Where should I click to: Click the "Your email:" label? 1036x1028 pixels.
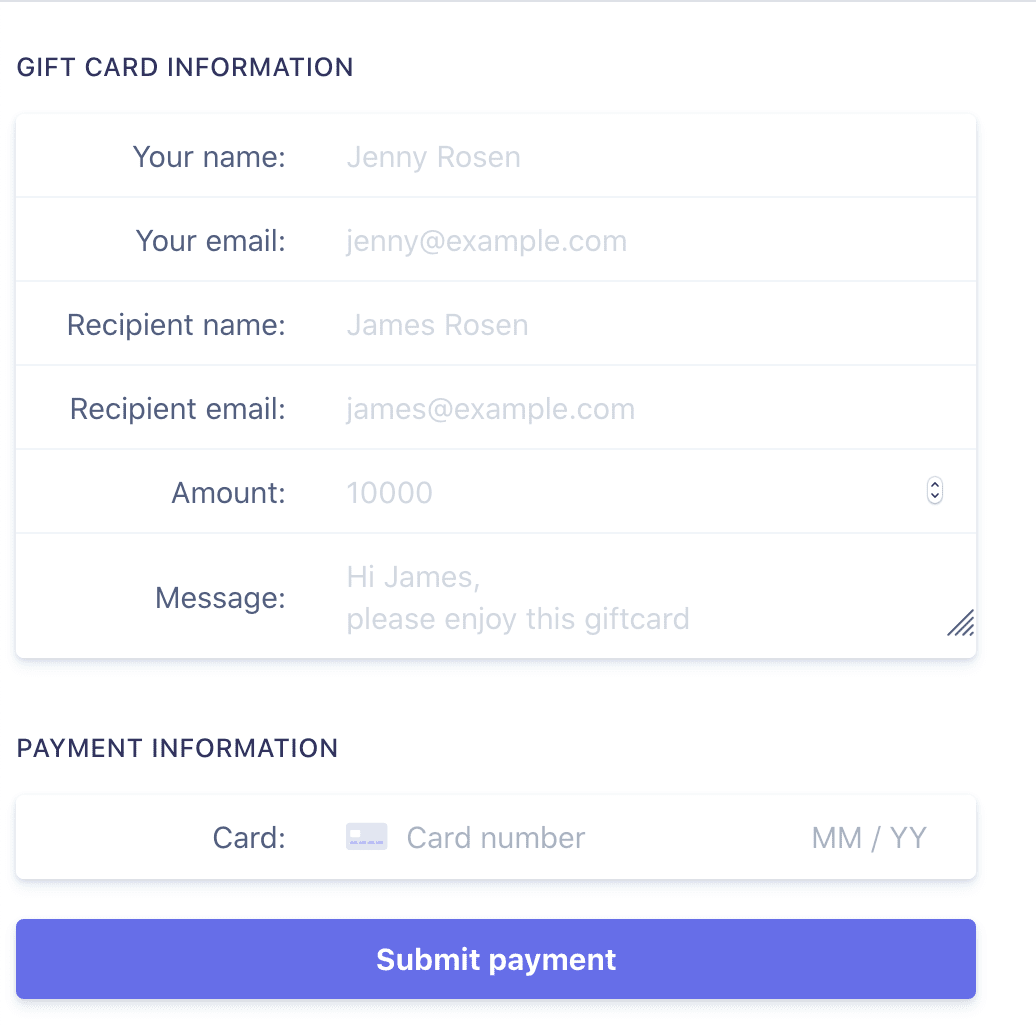tap(211, 241)
